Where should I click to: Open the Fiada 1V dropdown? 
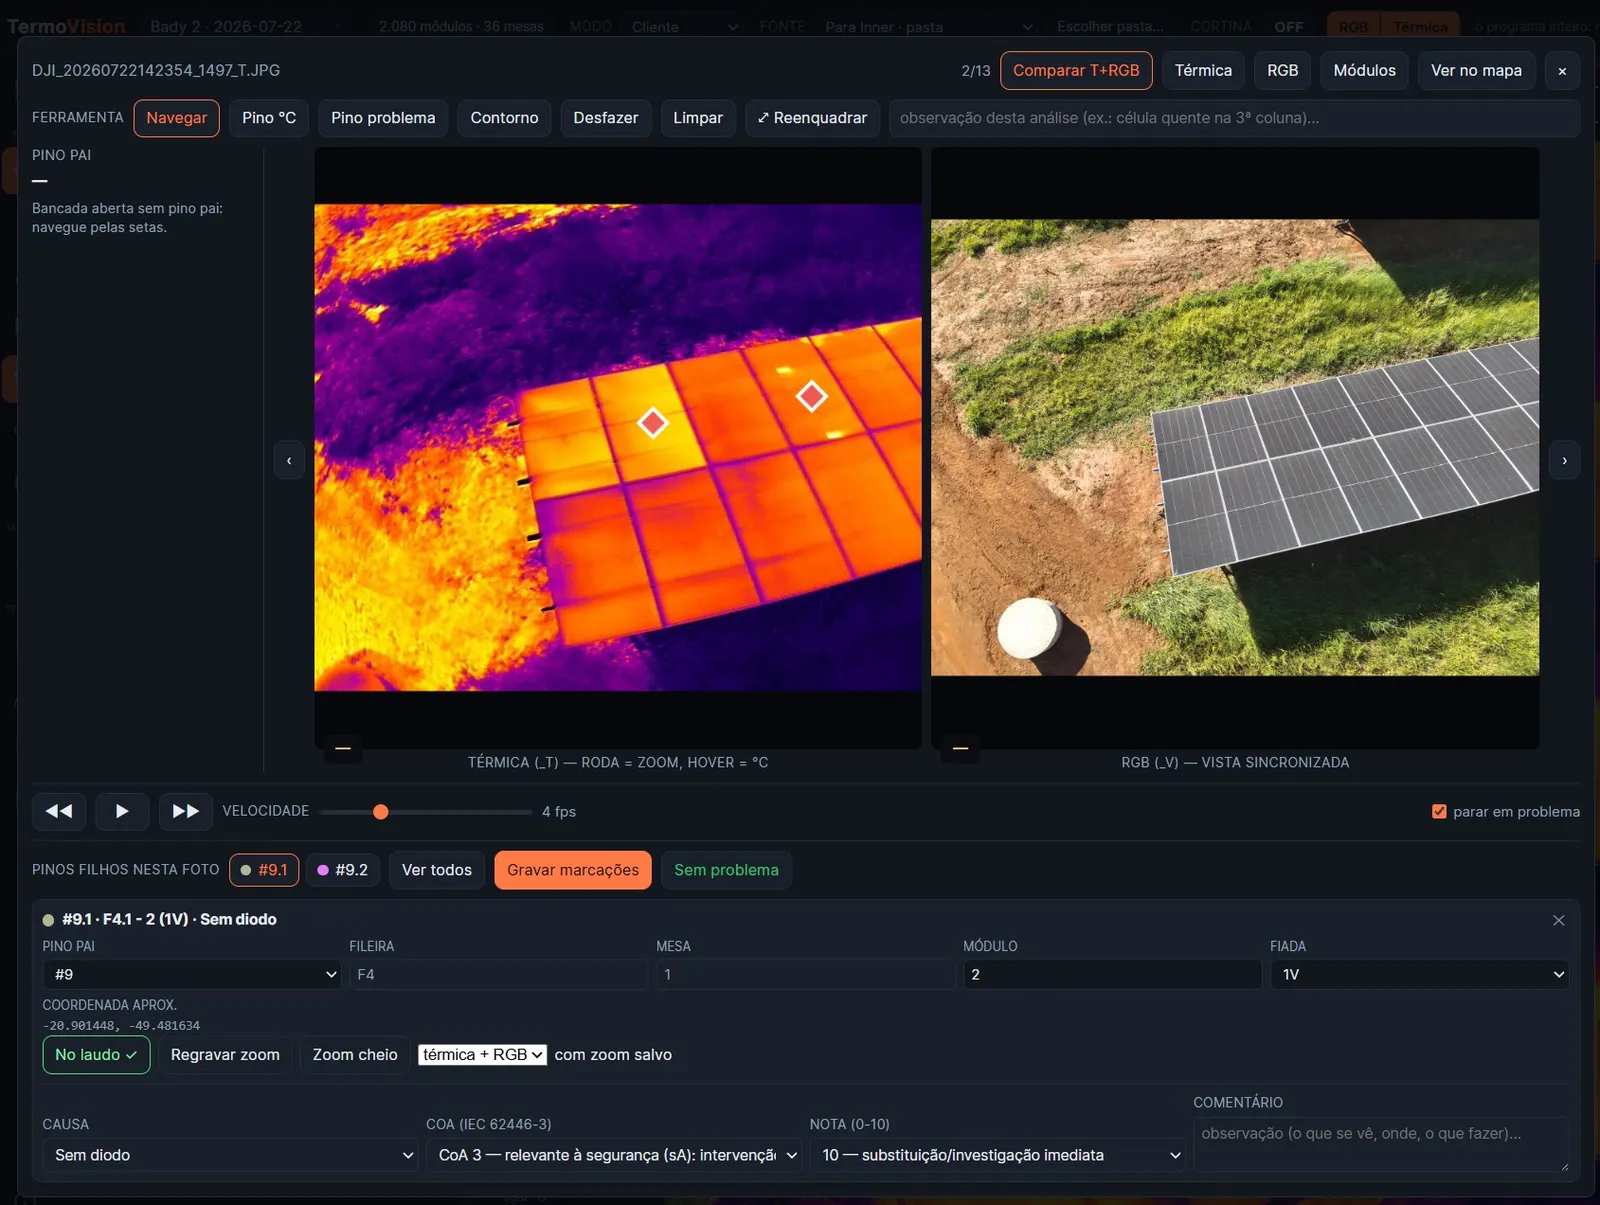pos(1419,974)
